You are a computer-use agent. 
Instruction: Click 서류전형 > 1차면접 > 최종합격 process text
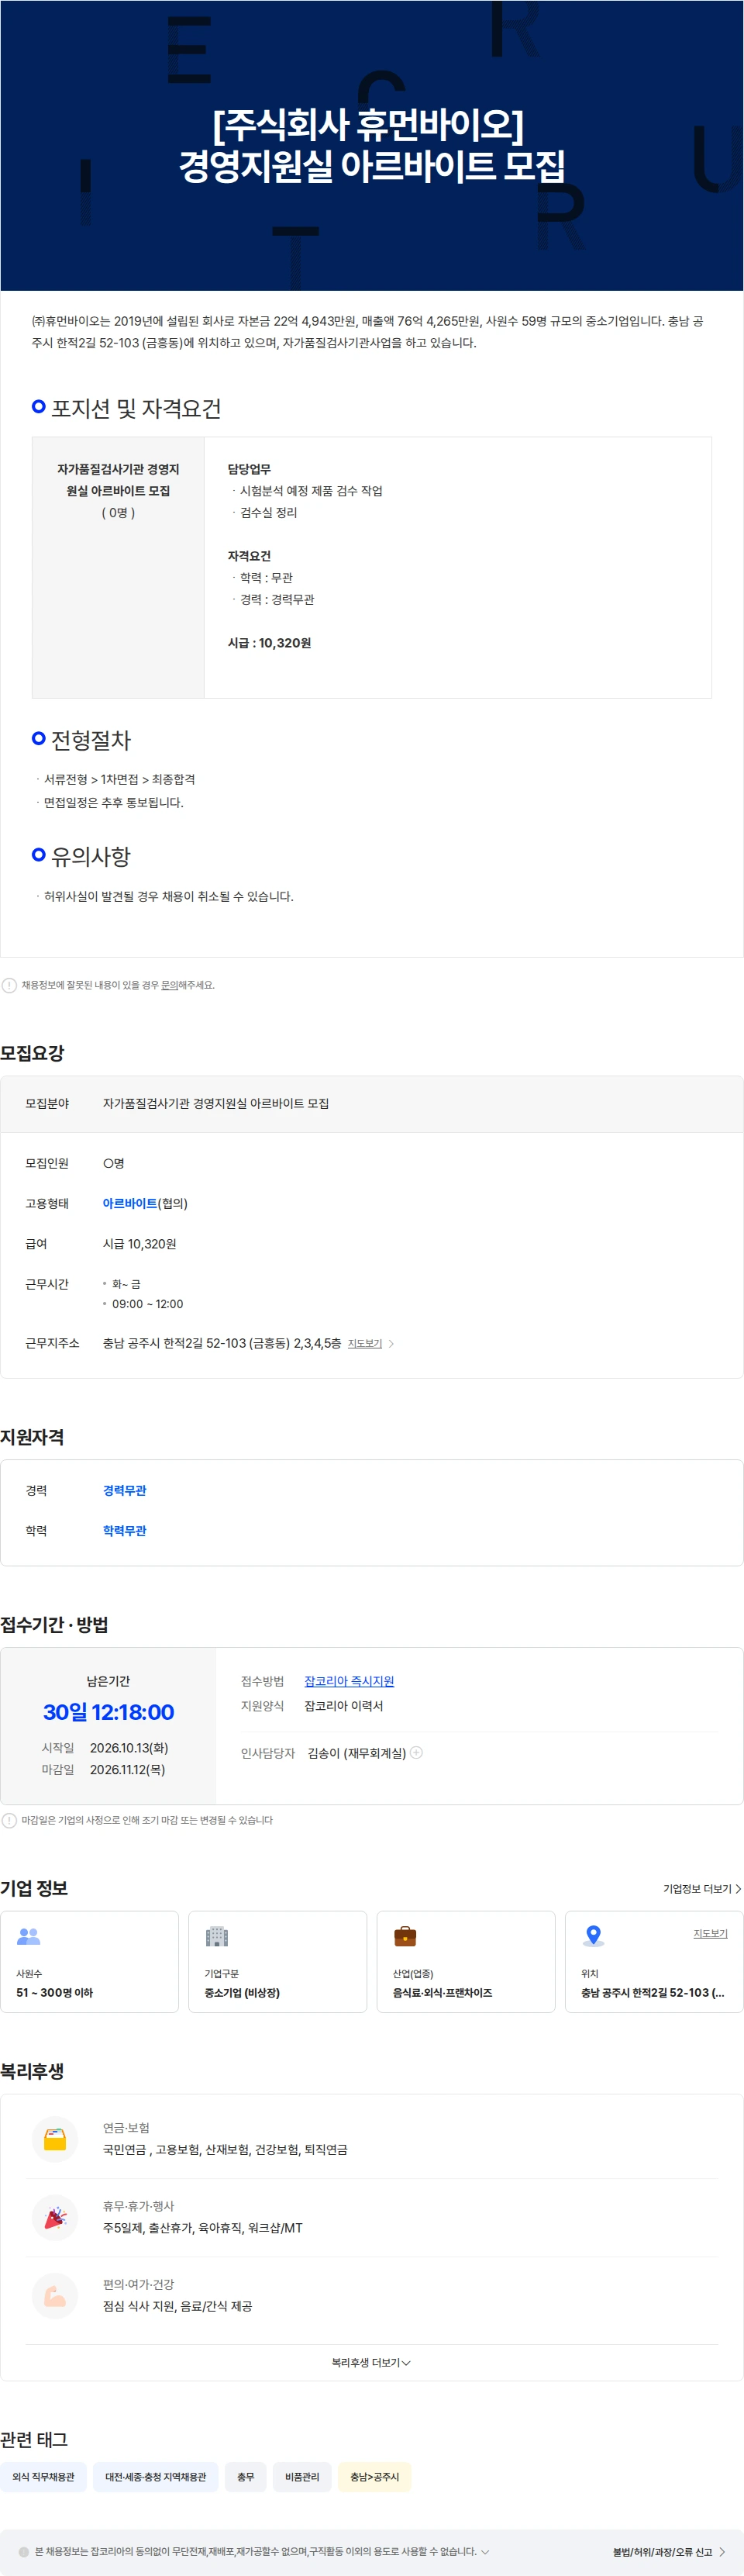click(x=119, y=779)
